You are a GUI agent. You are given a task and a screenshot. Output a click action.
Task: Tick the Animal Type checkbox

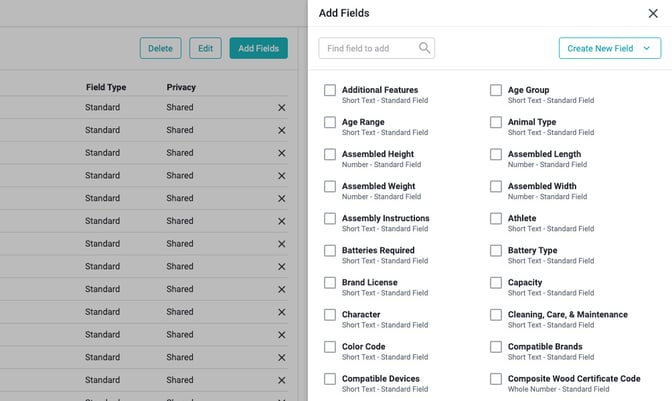pyautogui.click(x=496, y=122)
